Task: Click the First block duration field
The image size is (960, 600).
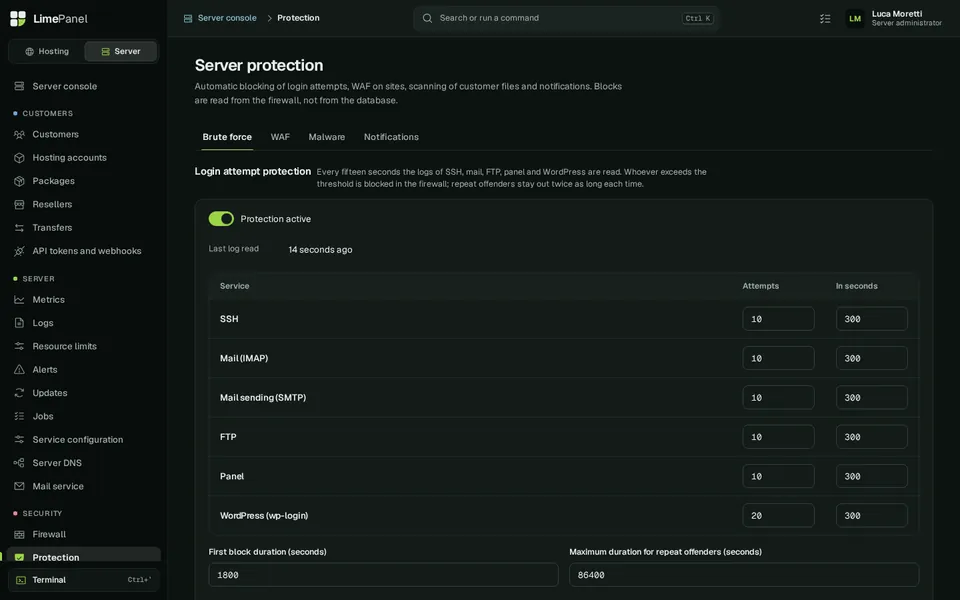Action: point(383,575)
